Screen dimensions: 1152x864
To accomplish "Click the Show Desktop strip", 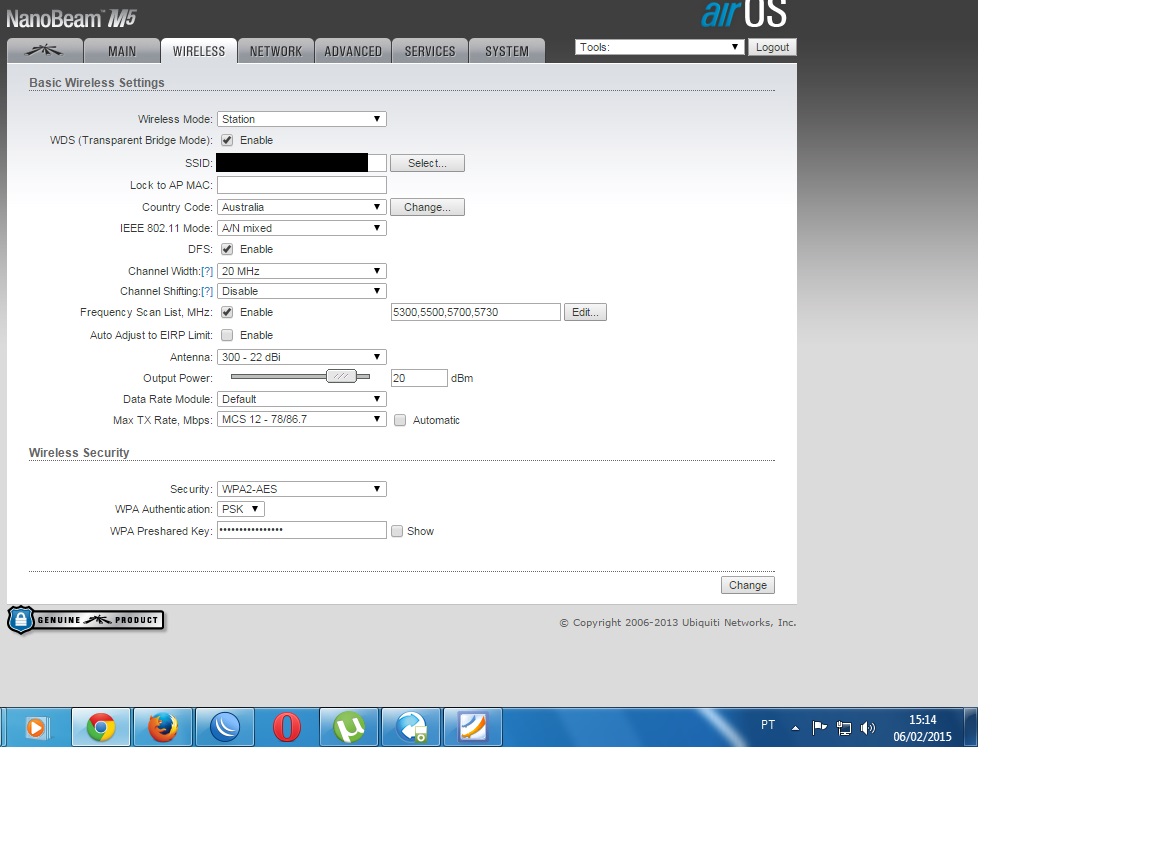I will click(x=971, y=727).
